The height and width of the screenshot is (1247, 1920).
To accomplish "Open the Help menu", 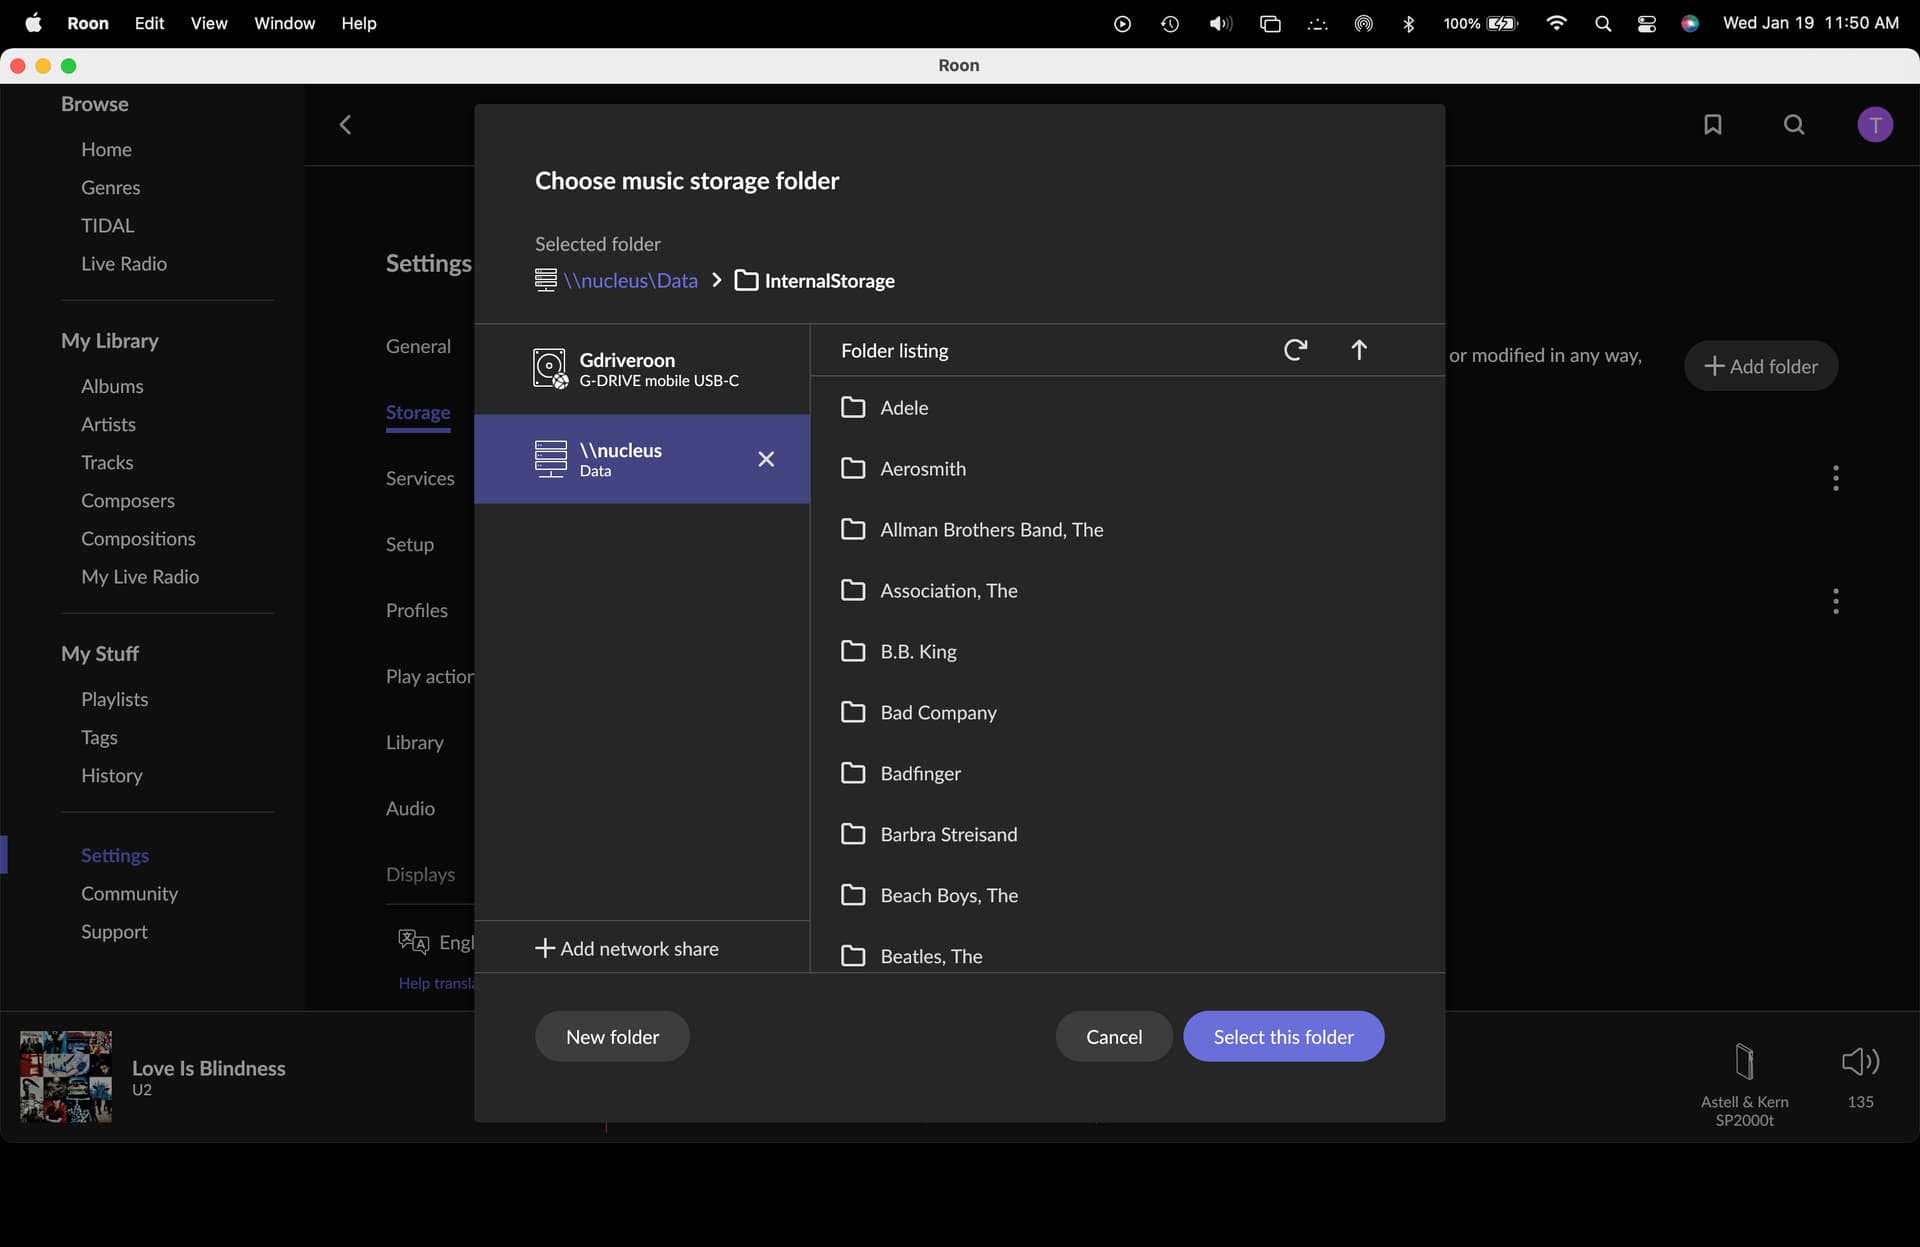I will pyautogui.click(x=358, y=23).
